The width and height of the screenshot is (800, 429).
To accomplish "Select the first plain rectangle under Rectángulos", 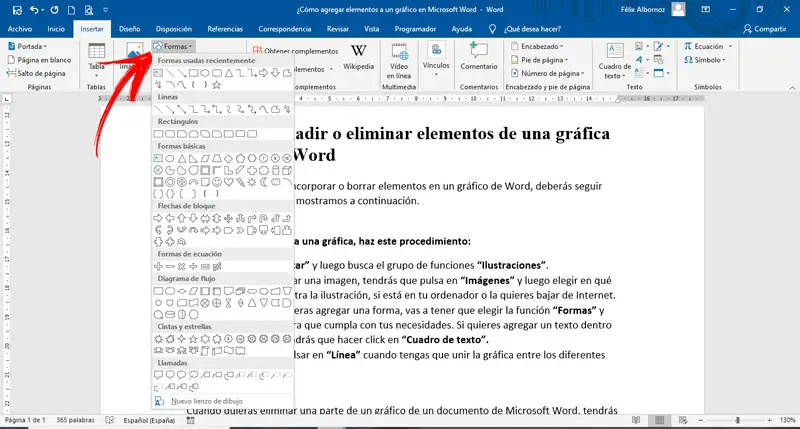I will pyautogui.click(x=158, y=134).
